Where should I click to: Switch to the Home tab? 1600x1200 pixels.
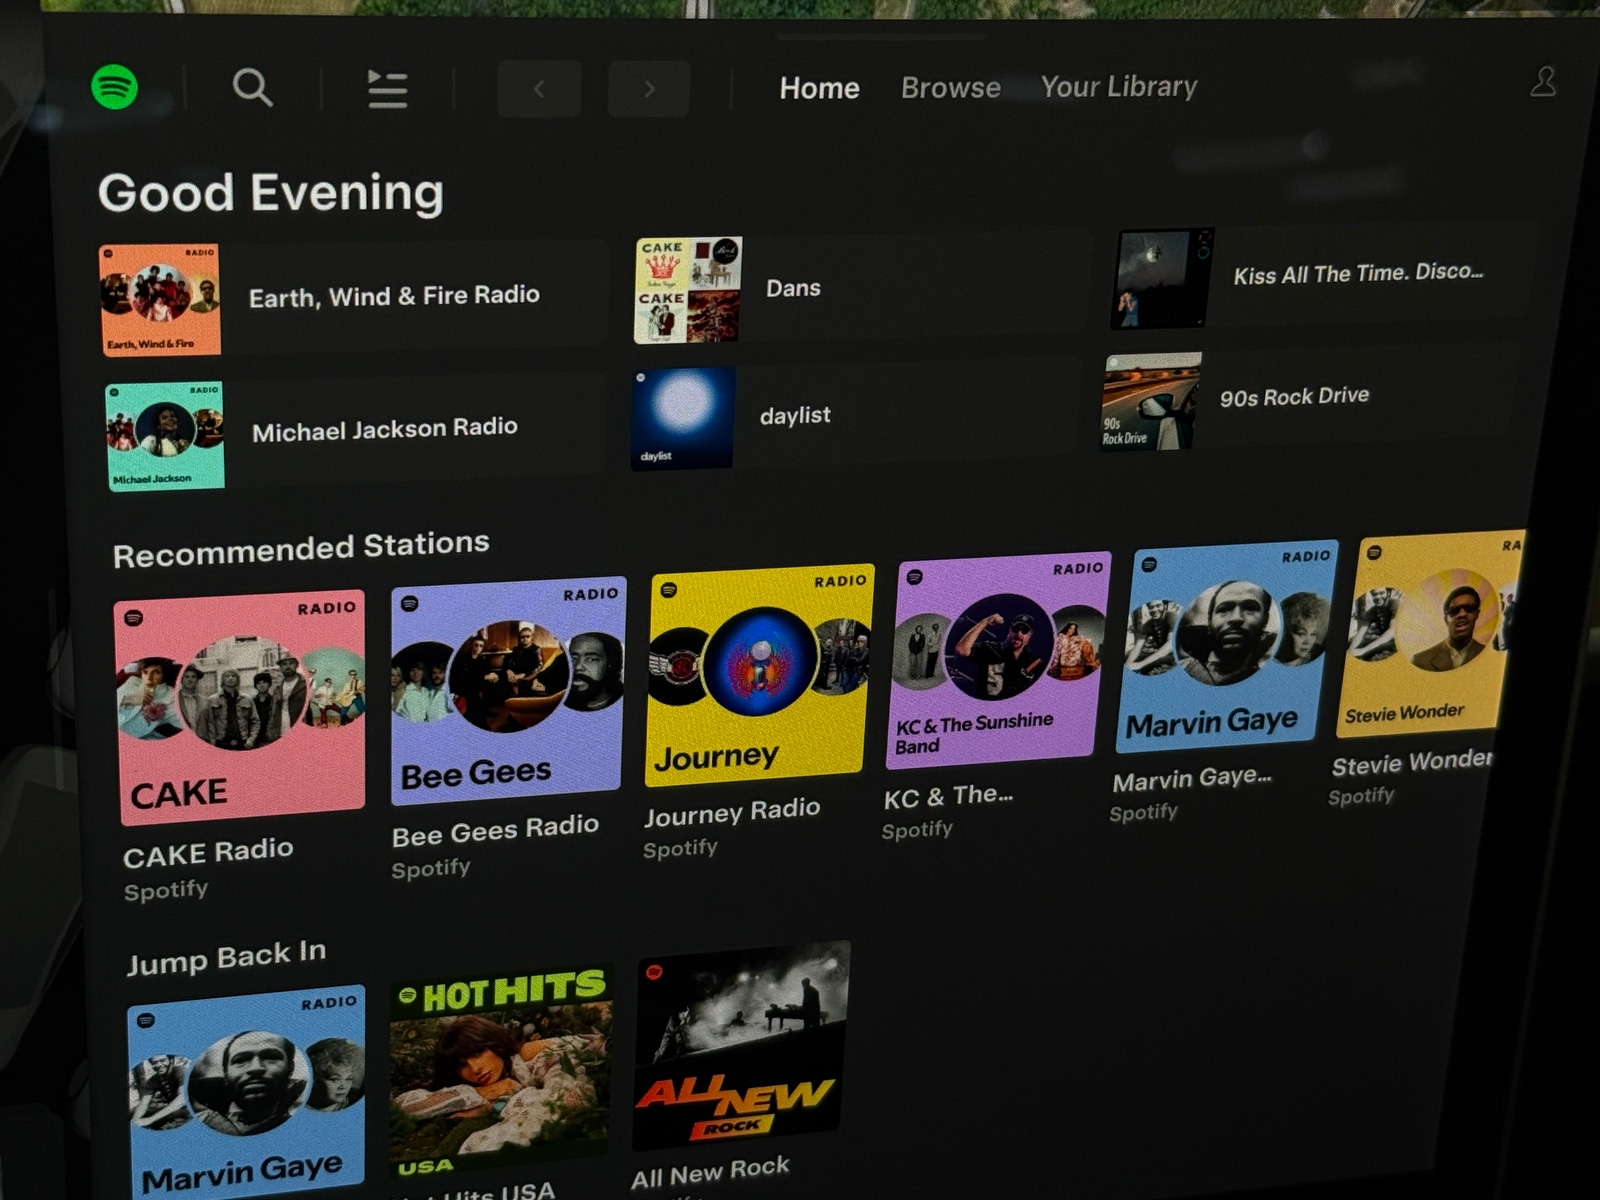click(819, 88)
